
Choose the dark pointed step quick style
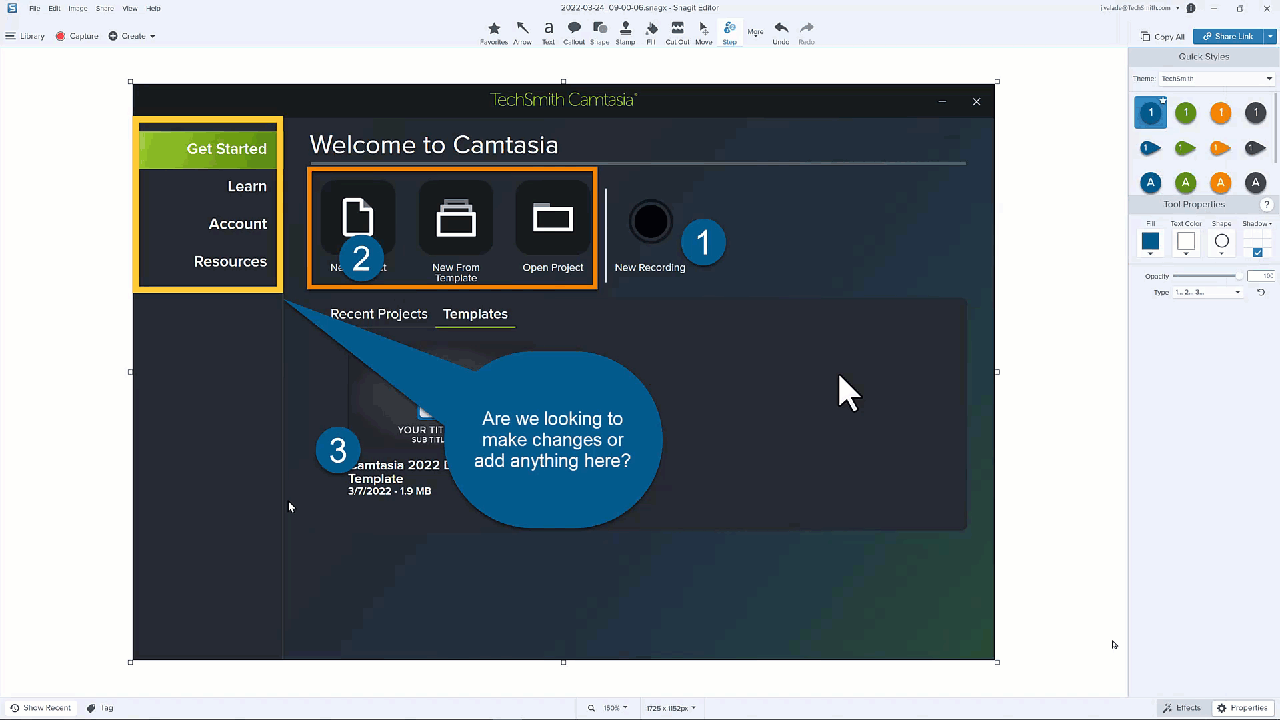point(1256,148)
